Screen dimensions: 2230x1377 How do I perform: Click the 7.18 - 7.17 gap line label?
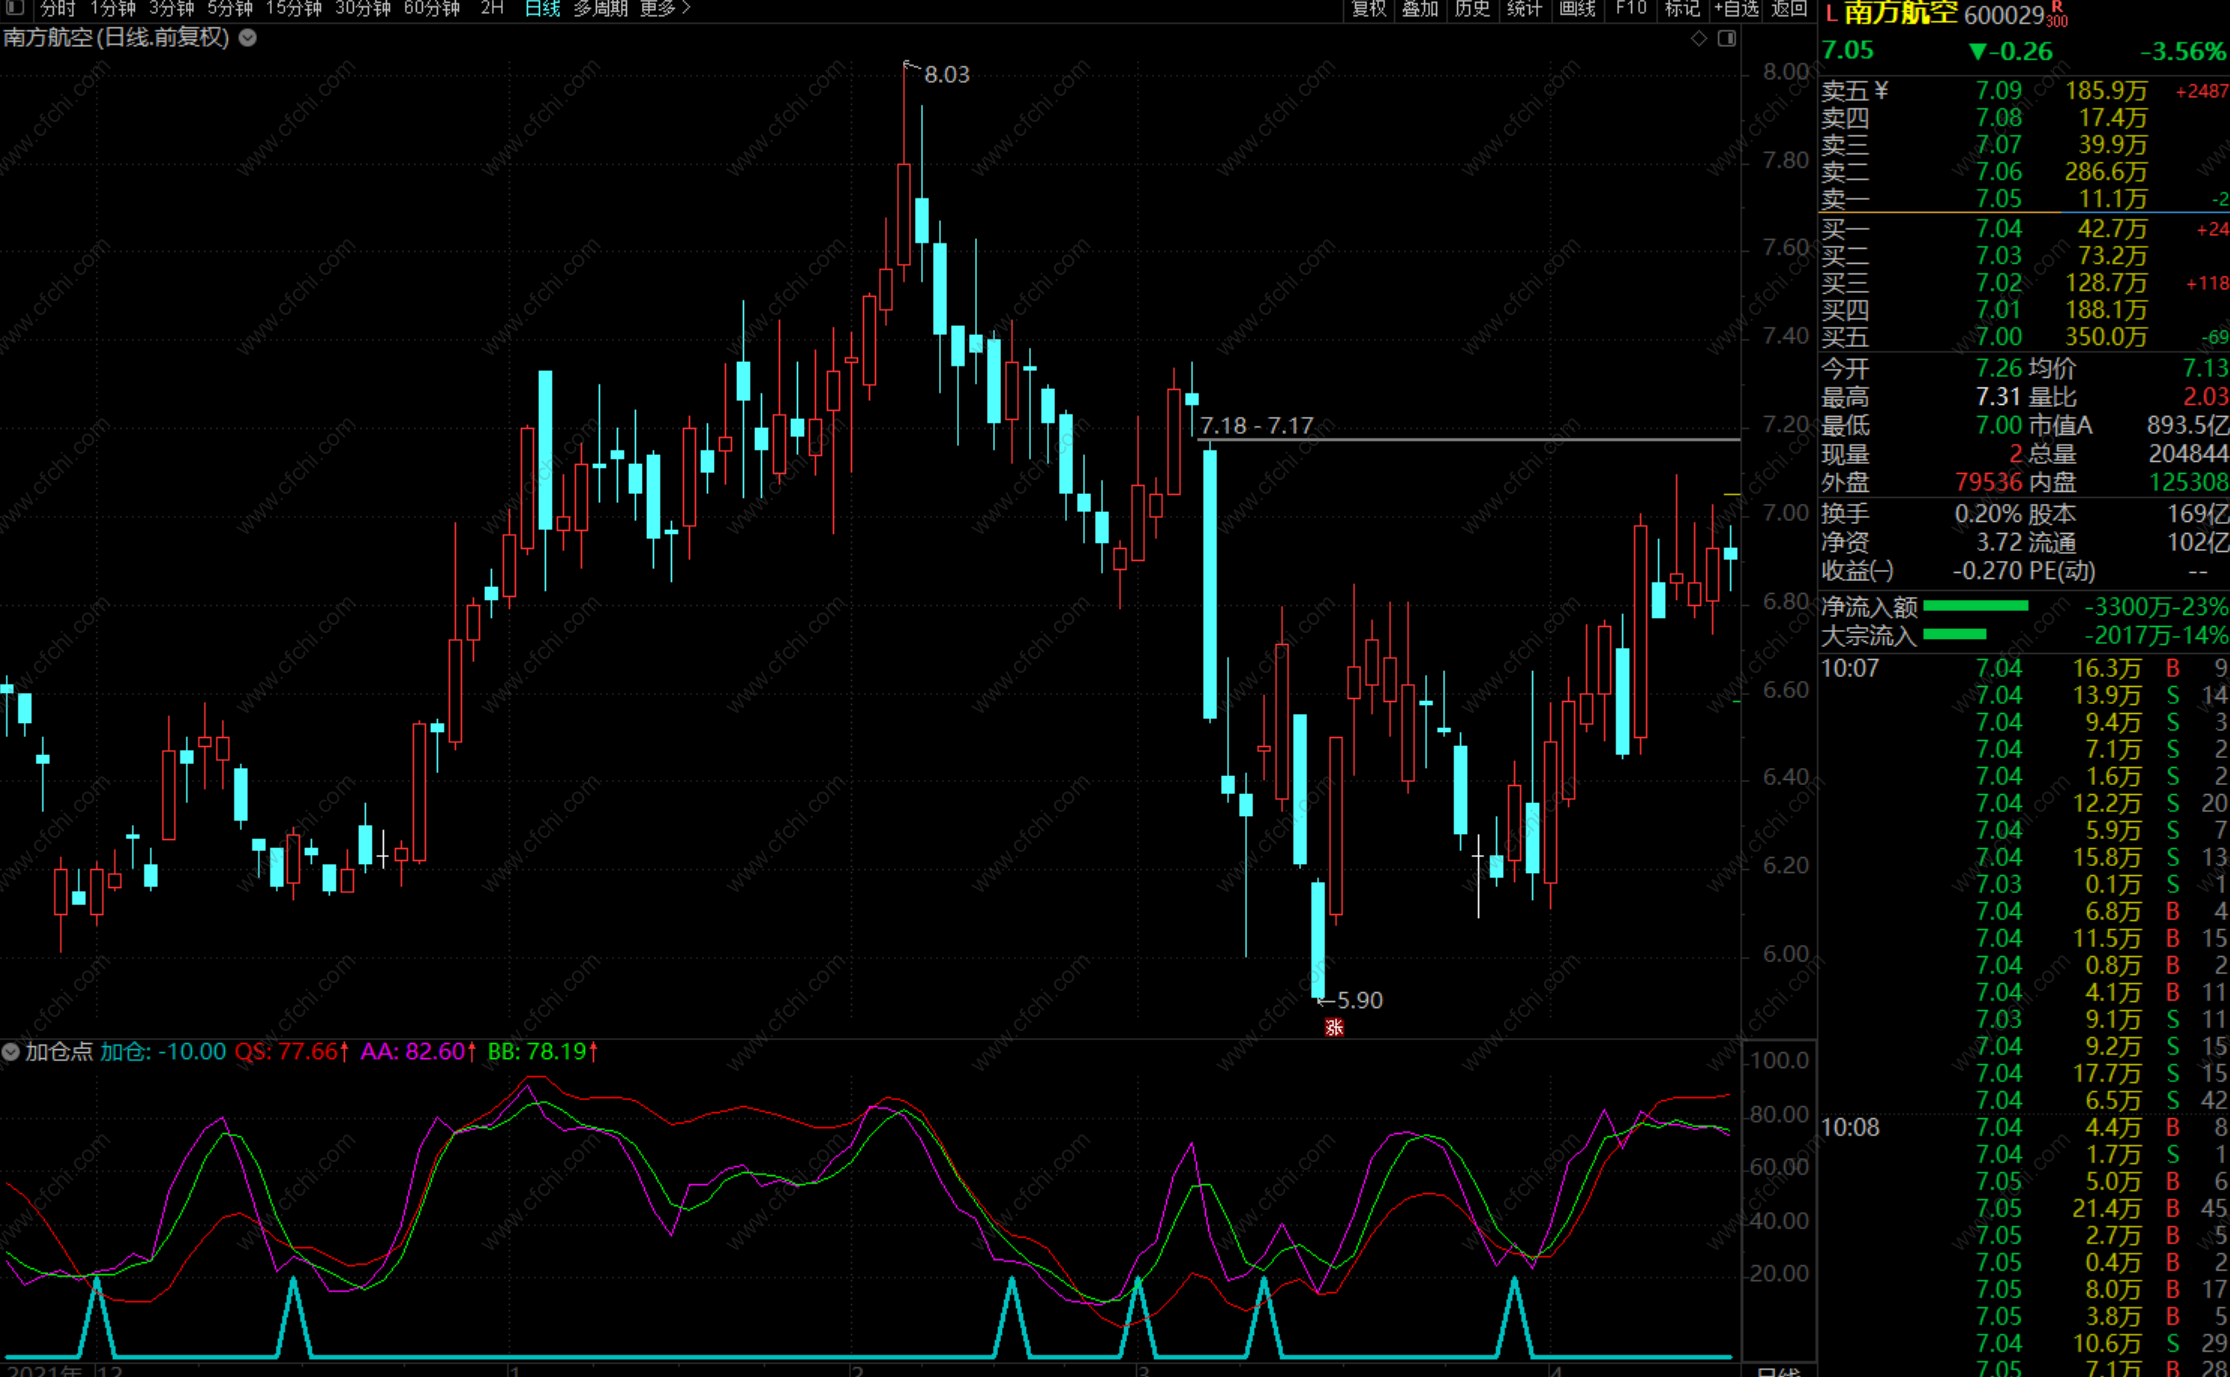[1256, 426]
